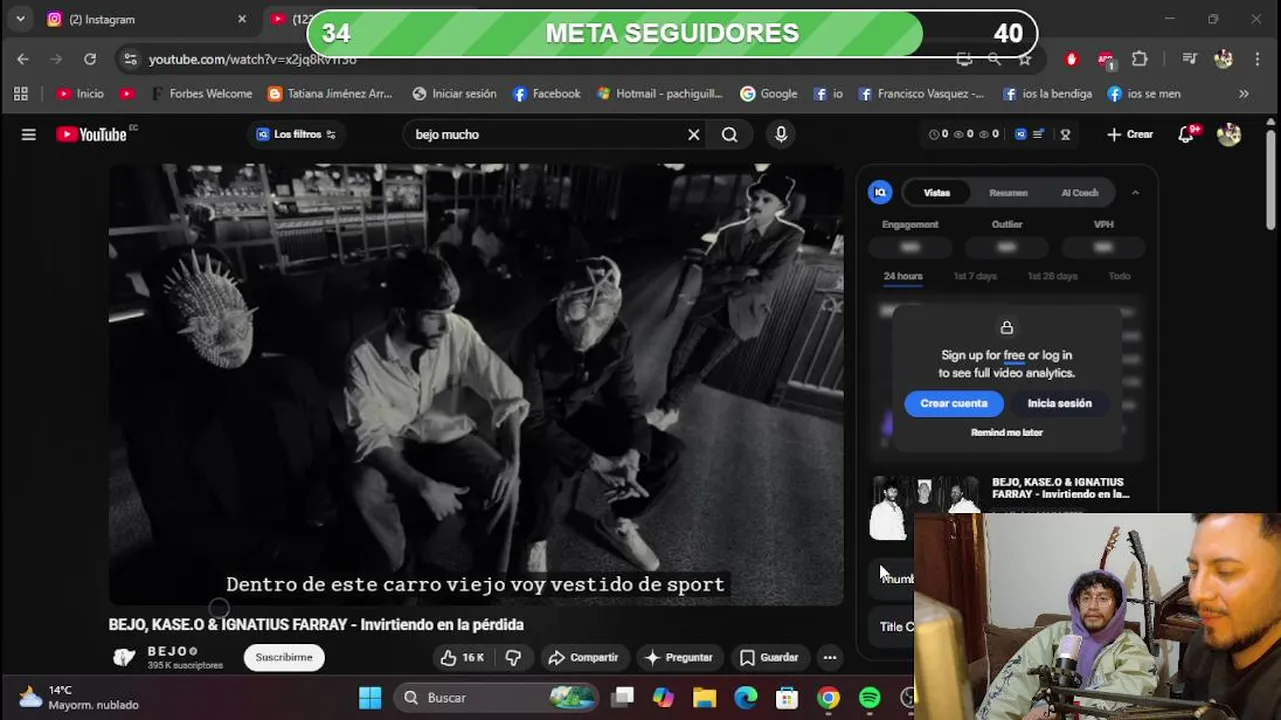Run search with the magnifier button
This screenshot has height=720, width=1281.
(730, 134)
